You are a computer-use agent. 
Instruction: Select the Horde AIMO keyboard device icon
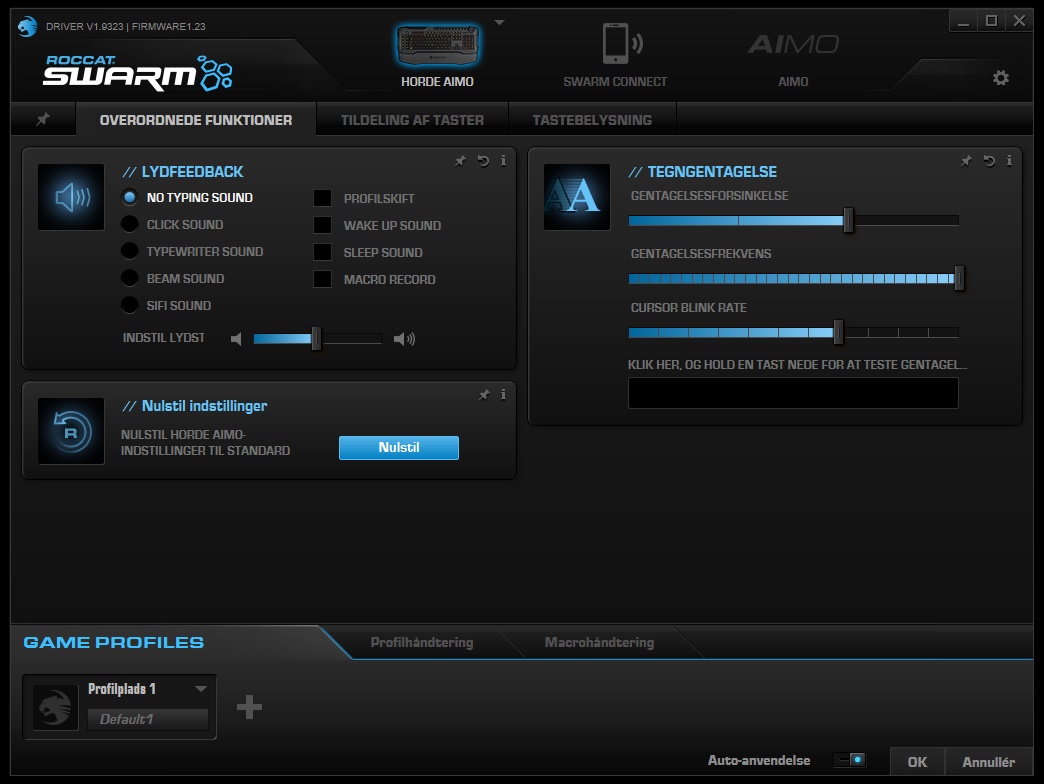(x=437, y=45)
